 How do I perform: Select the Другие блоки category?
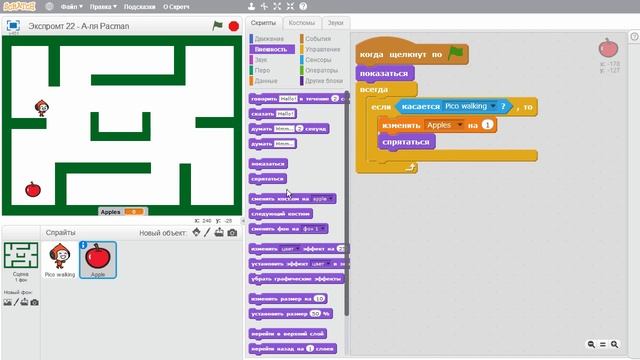pyautogui.click(x=324, y=81)
